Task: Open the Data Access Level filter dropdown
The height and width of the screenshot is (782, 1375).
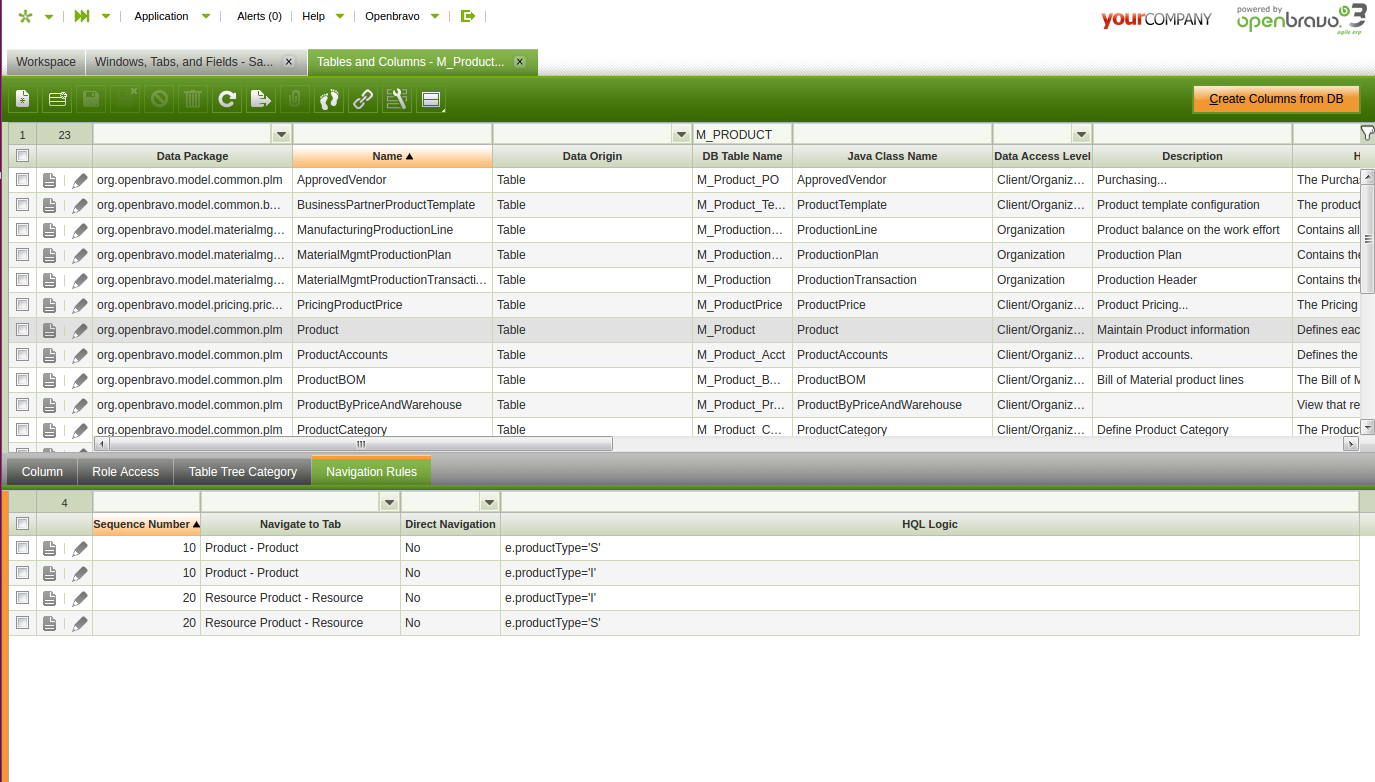Action: click(x=1081, y=134)
